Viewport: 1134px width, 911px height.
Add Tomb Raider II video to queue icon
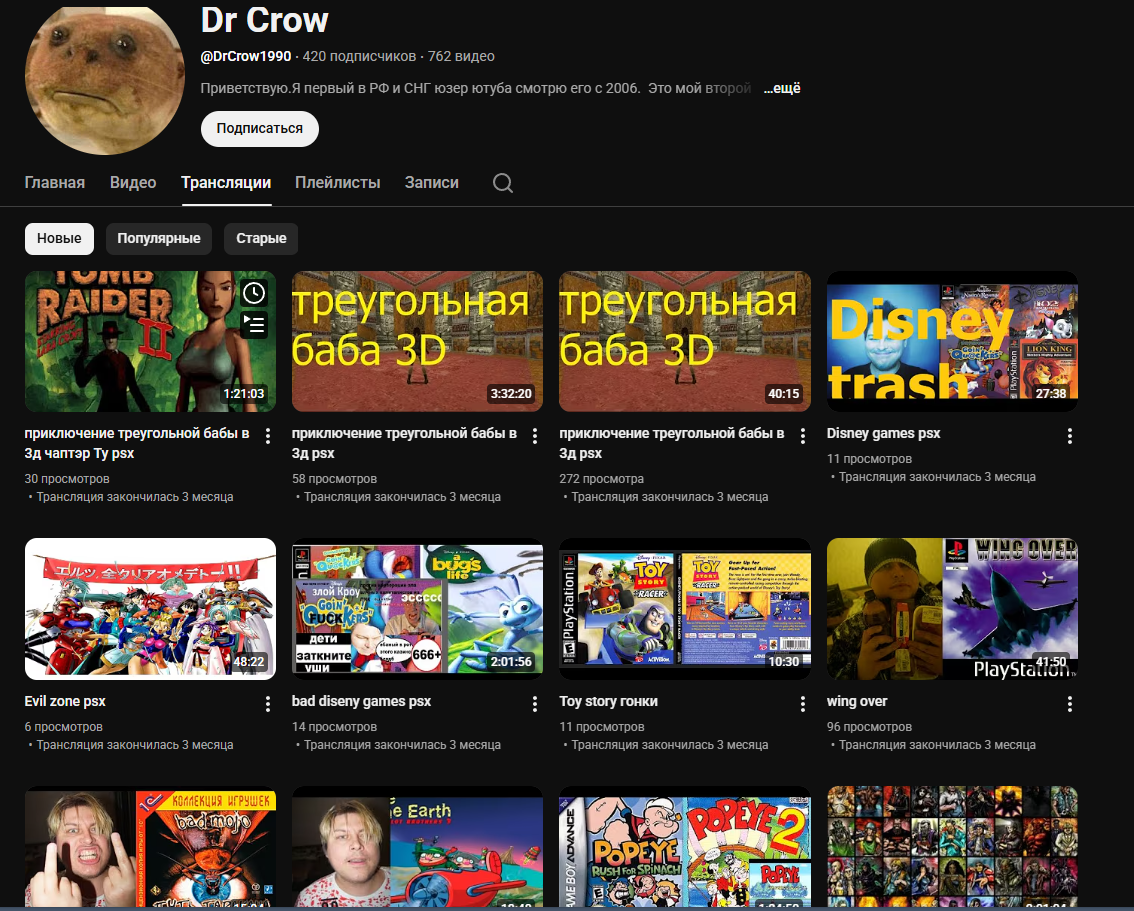coord(254,325)
